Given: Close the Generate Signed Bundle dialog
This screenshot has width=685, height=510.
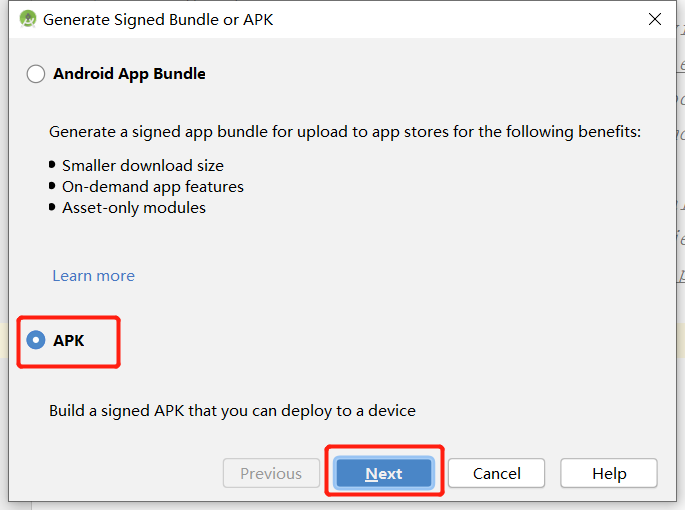Looking at the screenshot, I should [655, 19].
